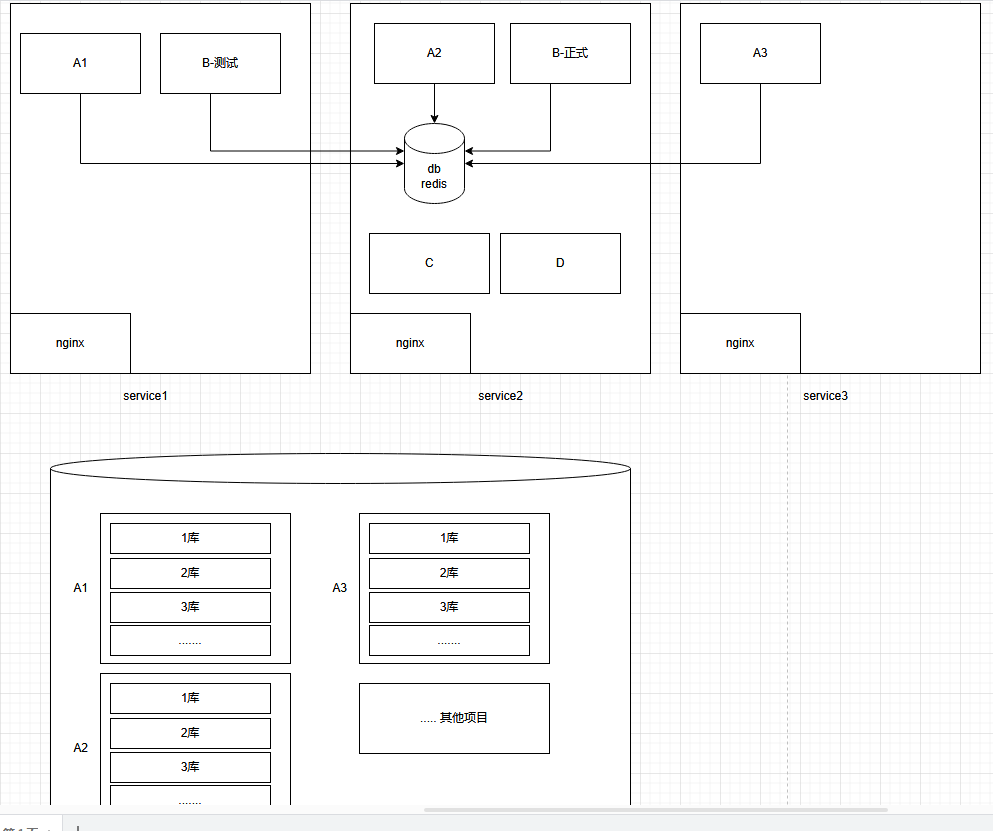
Task: Select the nginx box in service1
Action: point(70,343)
